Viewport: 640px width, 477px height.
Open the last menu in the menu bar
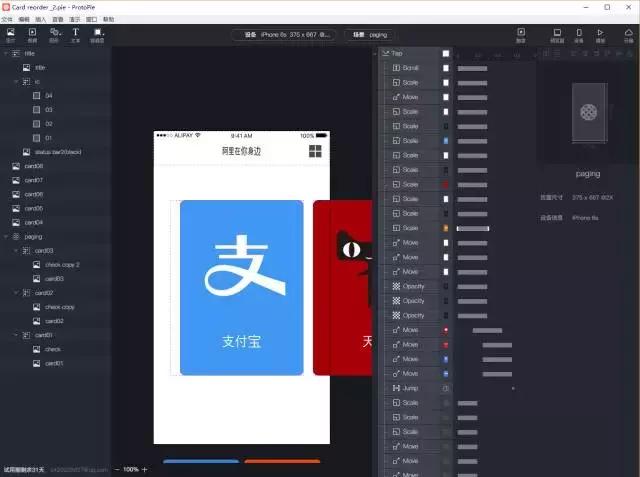pos(108,19)
